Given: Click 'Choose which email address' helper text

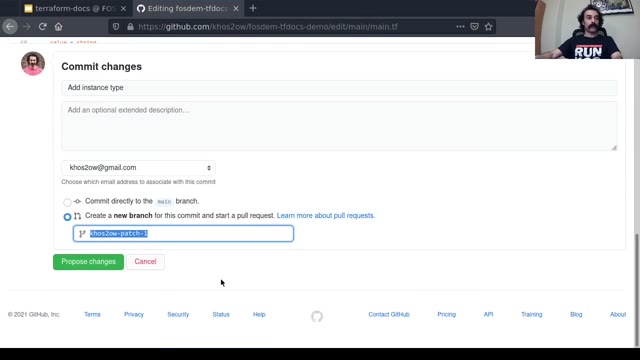Looking at the screenshot, I should tap(138, 182).
